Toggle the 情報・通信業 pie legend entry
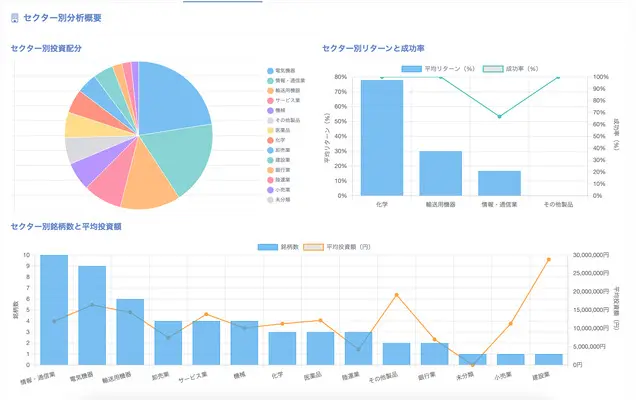Image resolution: width=636 pixels, height=400 pixels. pos(286,81)
